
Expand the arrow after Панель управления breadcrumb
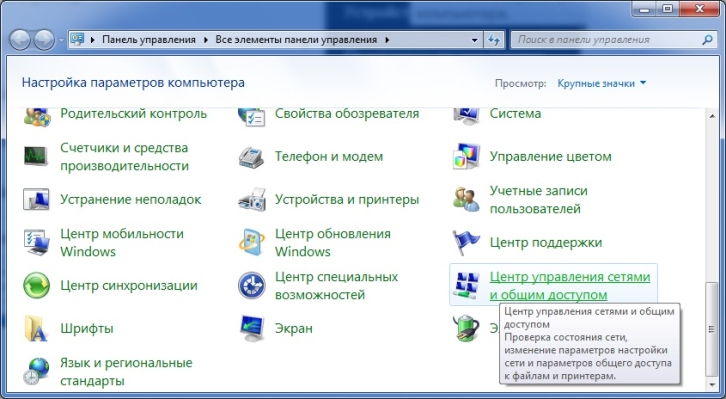coord(206,40)
